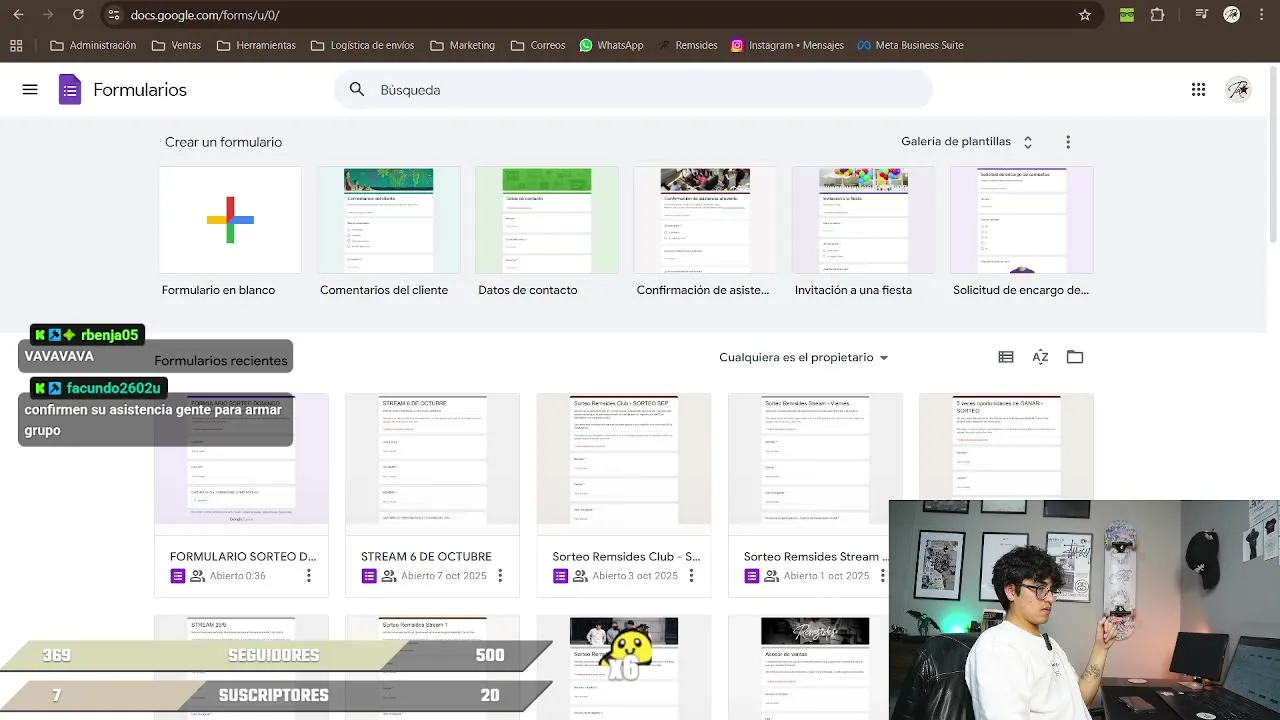Open the Sorteo Remsides Stream form thumbnail
The height and width of the screenshot is (720, 1280).
814,459
